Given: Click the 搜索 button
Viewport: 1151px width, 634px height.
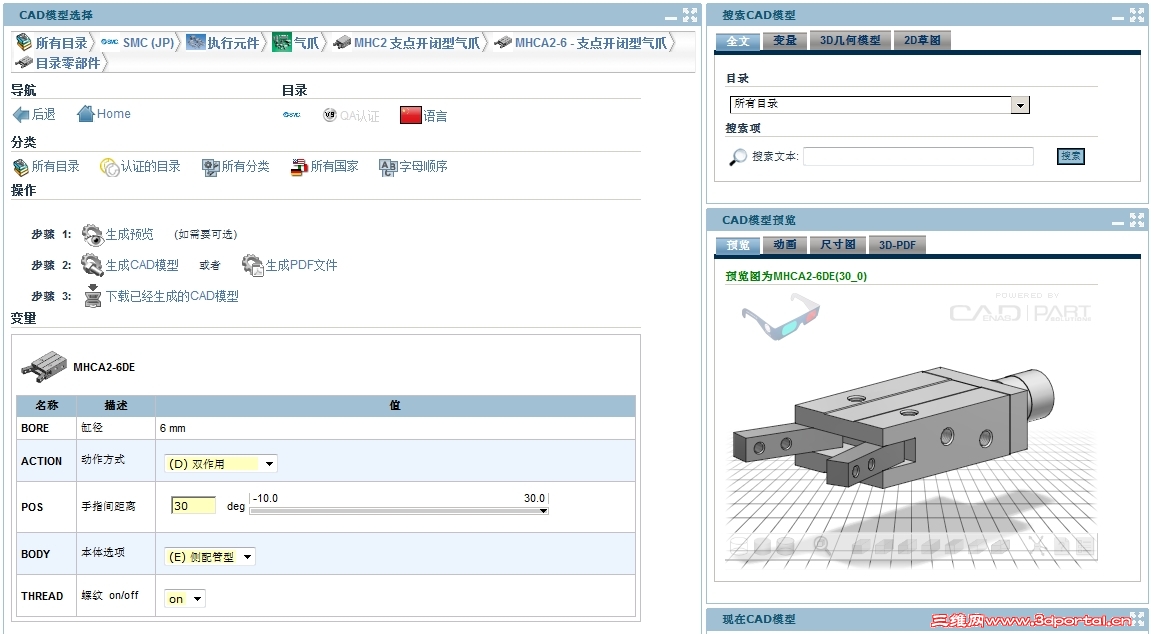Looking at the screenshot, I should pos(1070,156).
